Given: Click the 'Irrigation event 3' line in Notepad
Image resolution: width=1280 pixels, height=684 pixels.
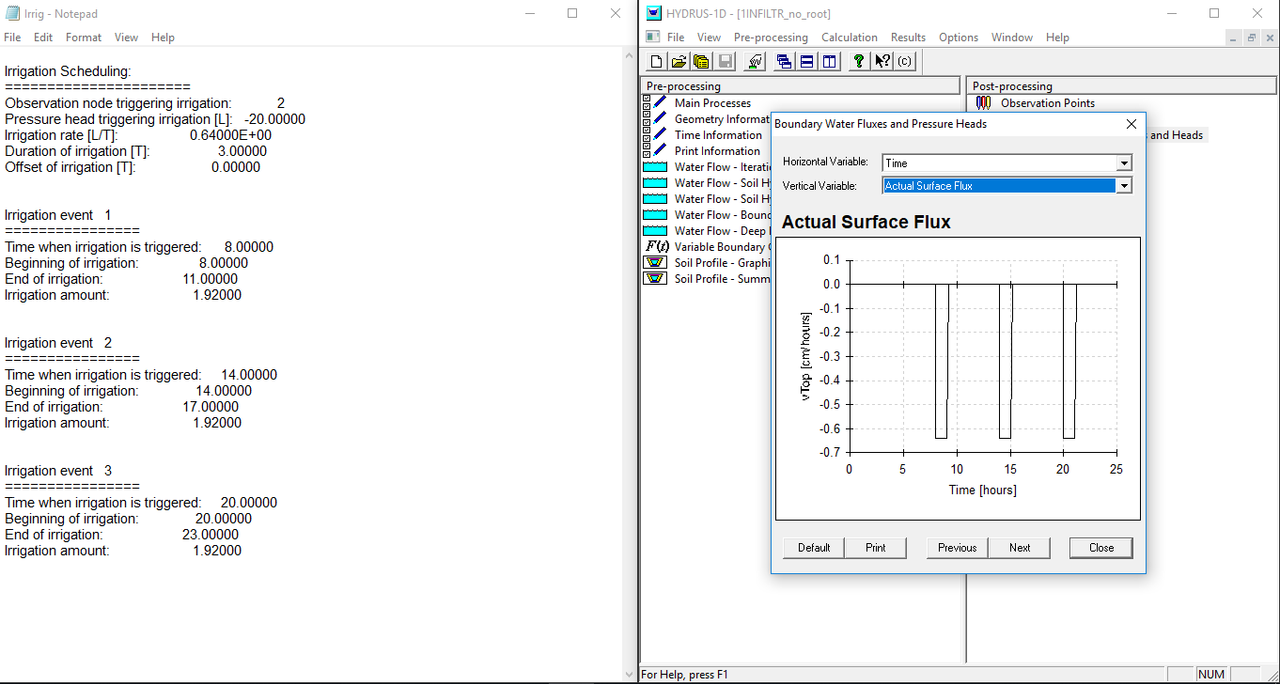Looking at the screenshot, I should 58,471.
